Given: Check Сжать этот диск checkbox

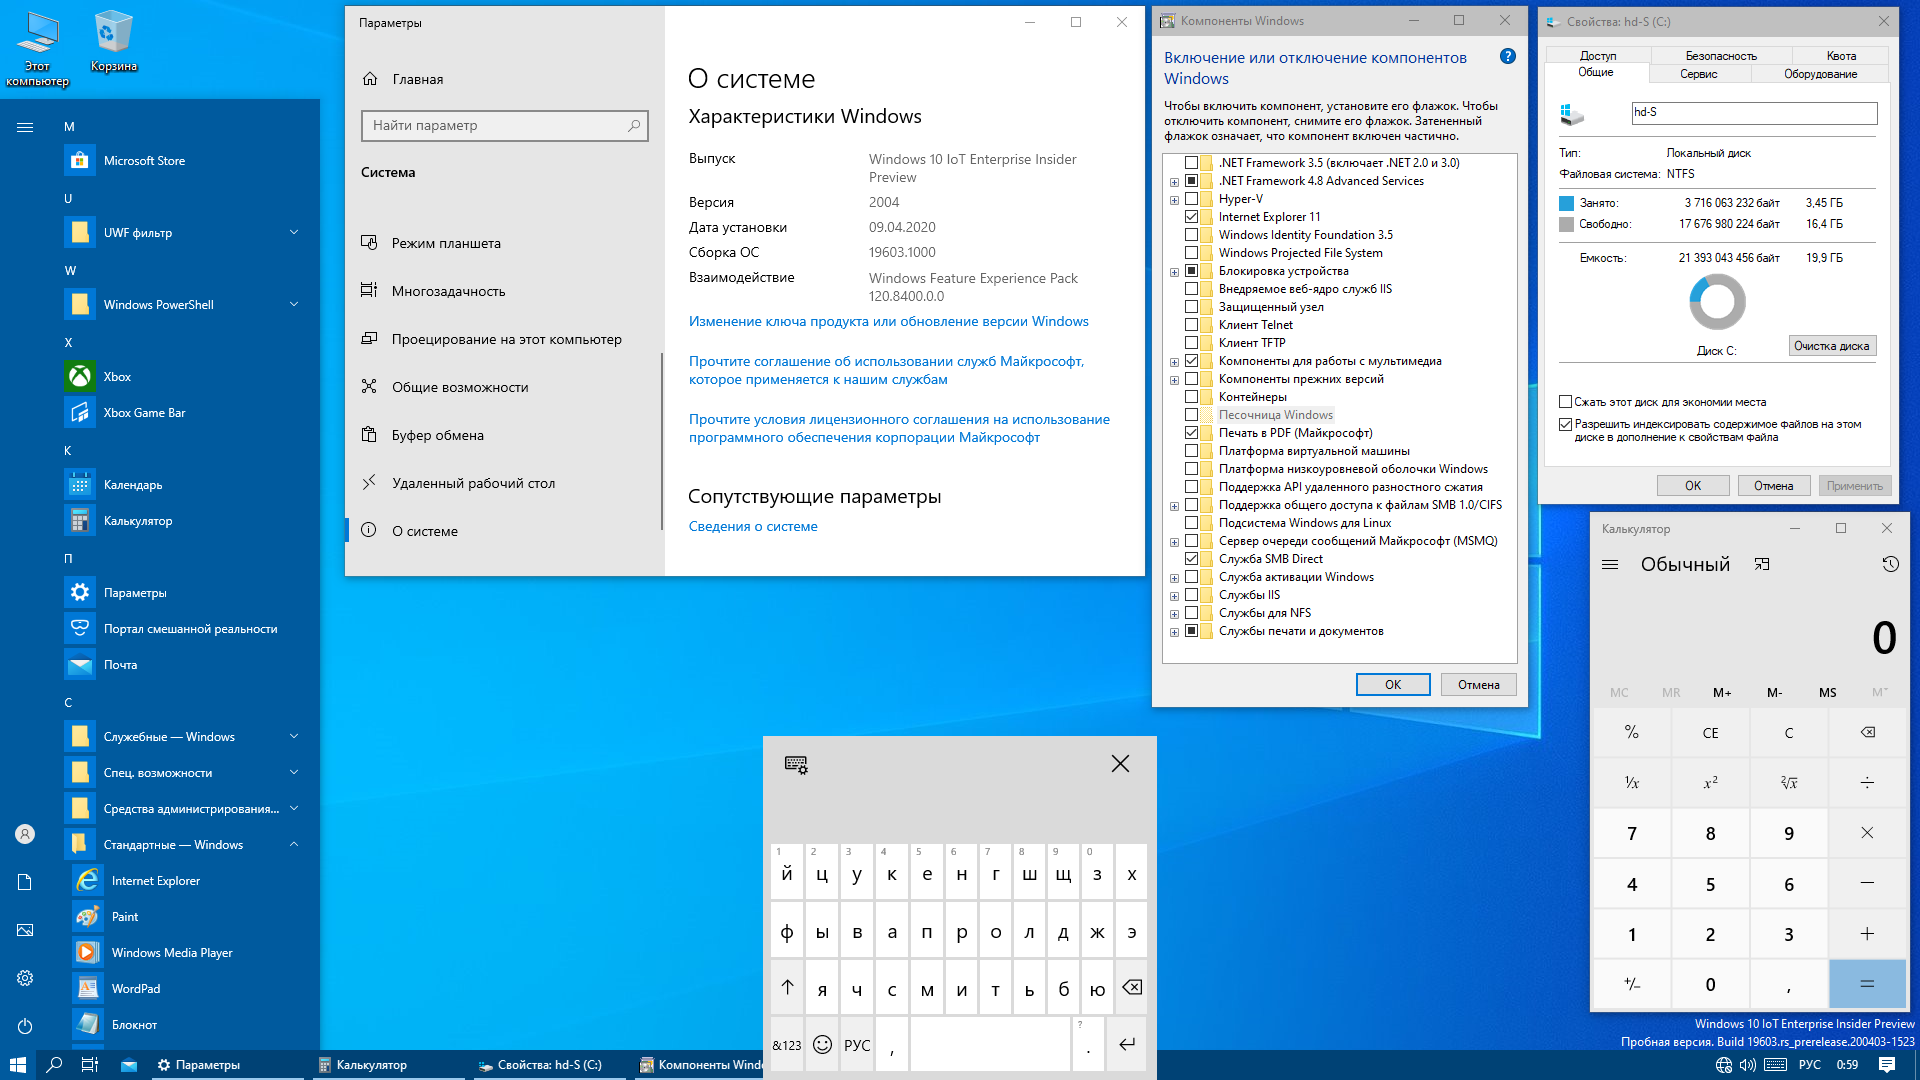Looking at the screenshot, I should pos(1565,402).
